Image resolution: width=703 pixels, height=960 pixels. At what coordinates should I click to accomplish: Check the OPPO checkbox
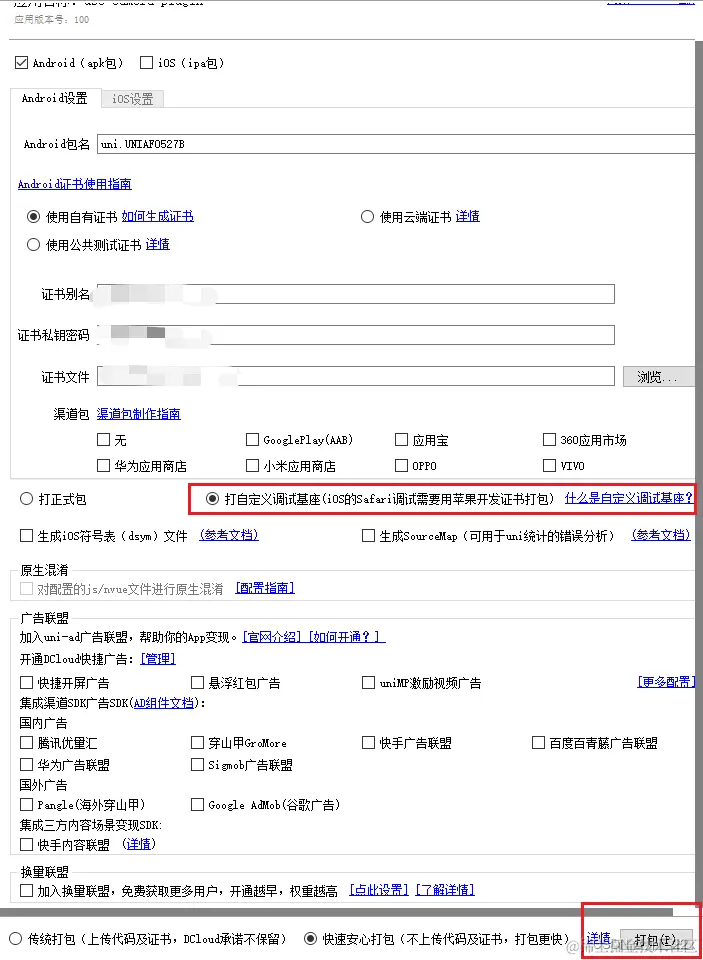[401, 466]
